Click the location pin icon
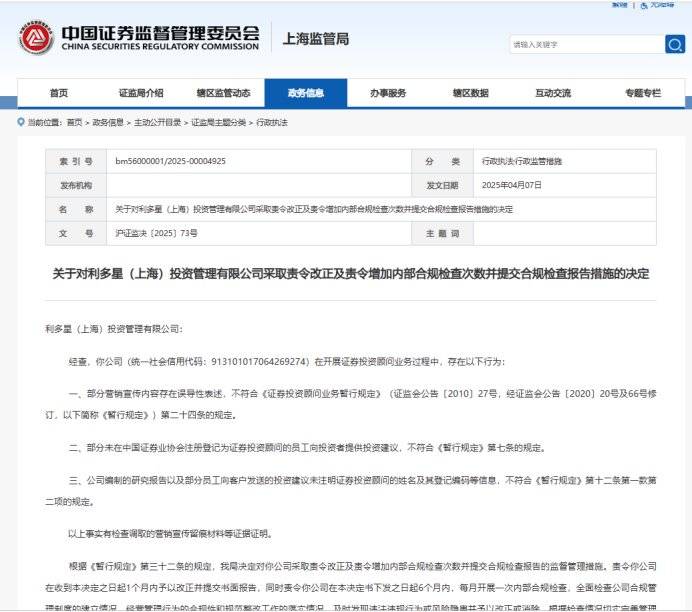This screenshot has width=692, height=612. coord(21,122)
